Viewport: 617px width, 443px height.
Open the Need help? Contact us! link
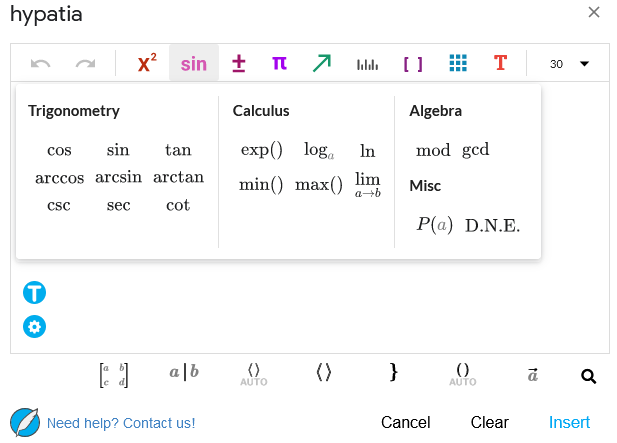(121, 423)
